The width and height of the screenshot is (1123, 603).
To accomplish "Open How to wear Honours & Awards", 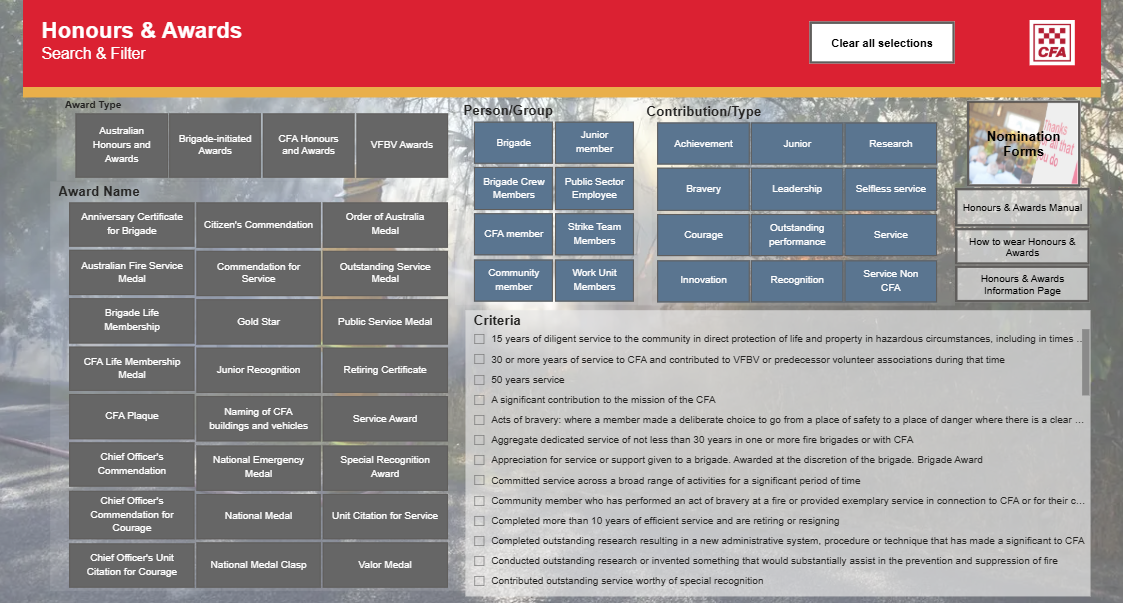I will (x=1022, y=247).
